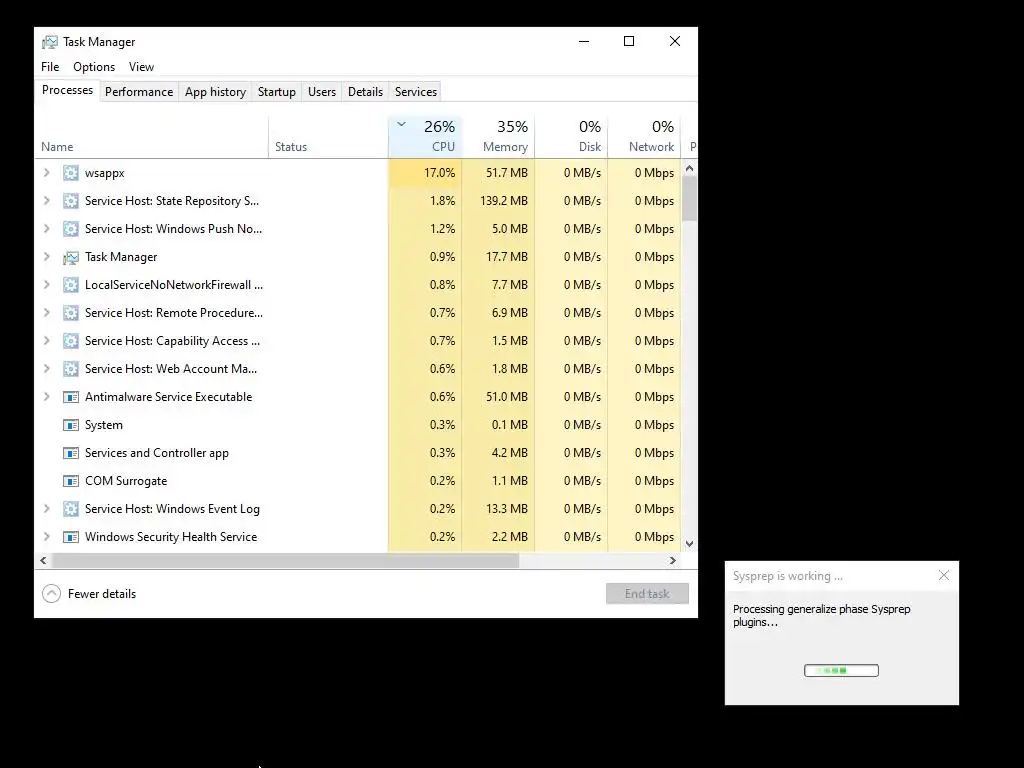Click the scroll up arrow of process list
This screenshot has width=1024, height=768.
689,168
